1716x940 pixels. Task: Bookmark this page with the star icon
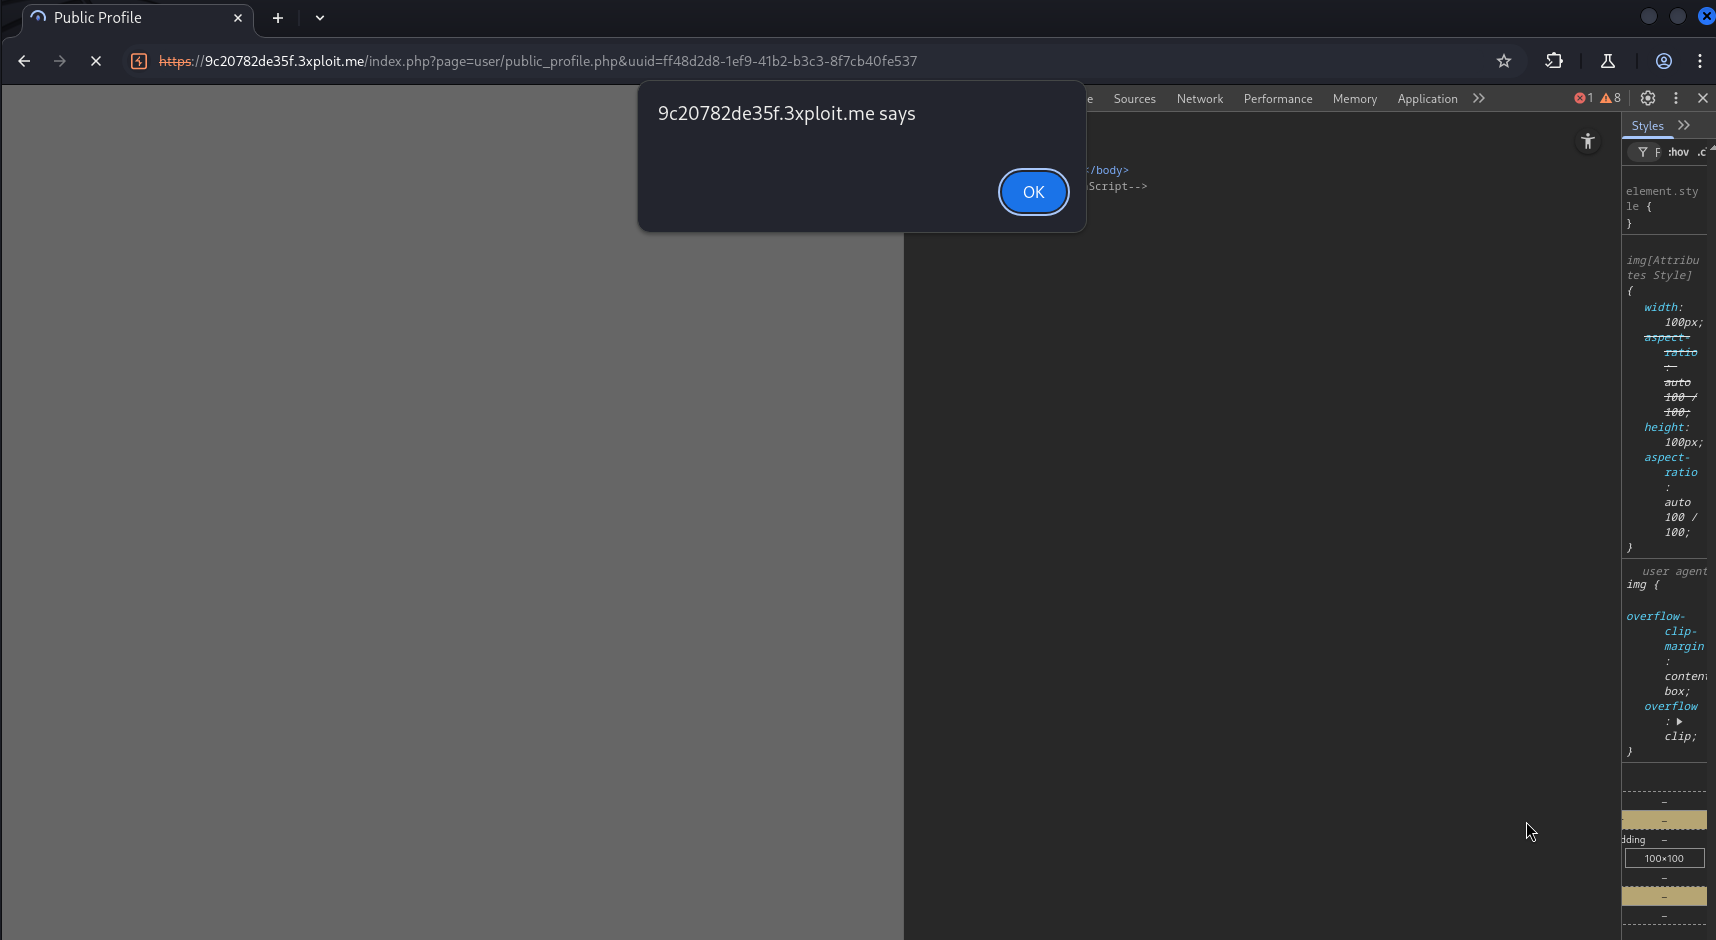[1503, 61]
